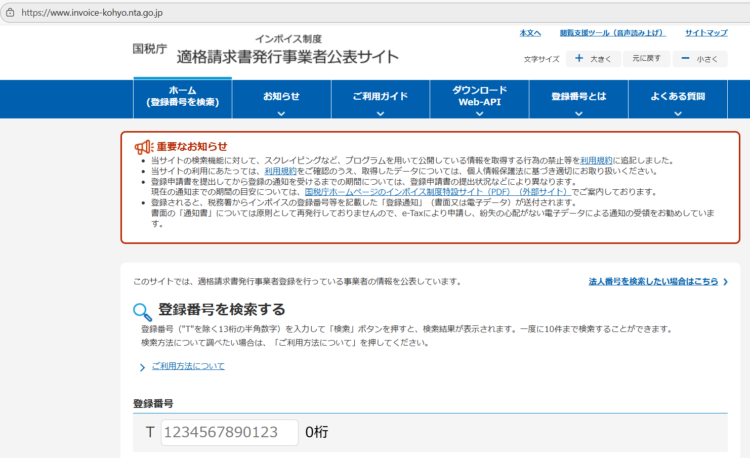750x458 pixels.
Task: Click the magnifying glass icon beside 登録番号を検索する
Action: (x=142, y=312)
